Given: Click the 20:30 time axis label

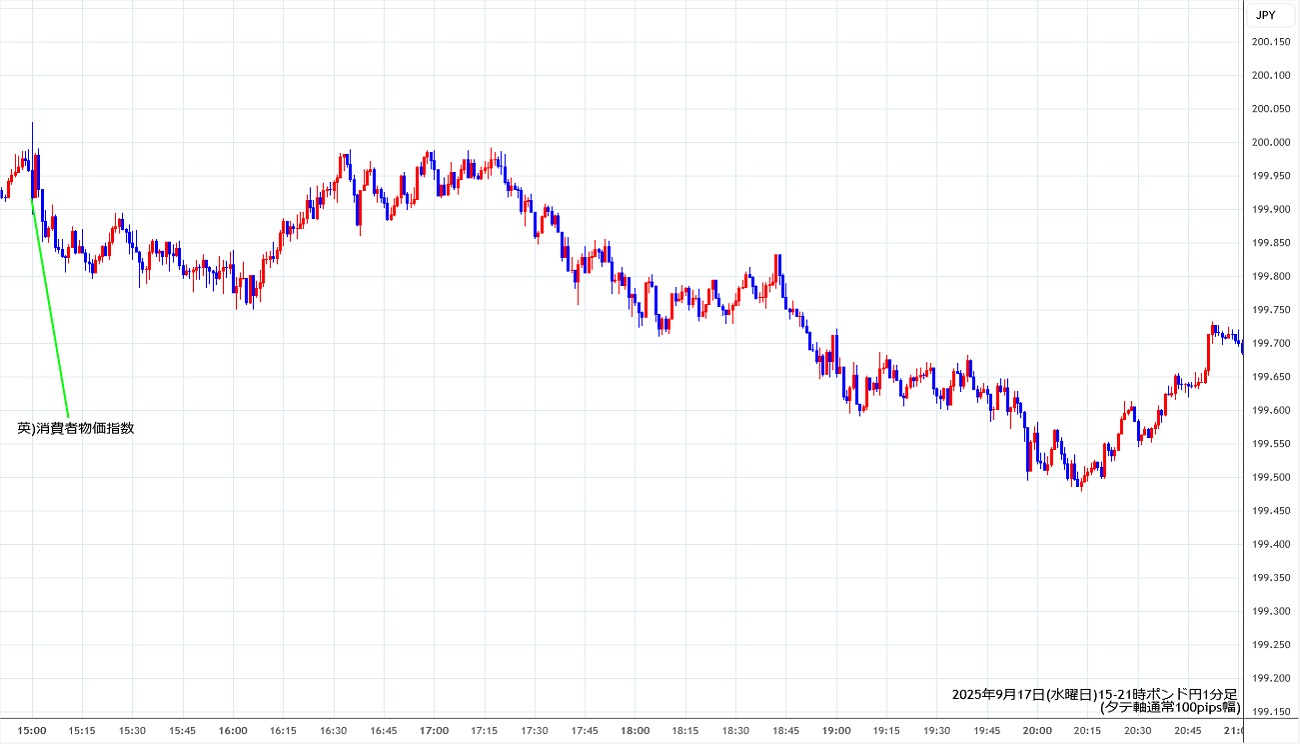Looking at the screenshot, I should (1137, 731).
